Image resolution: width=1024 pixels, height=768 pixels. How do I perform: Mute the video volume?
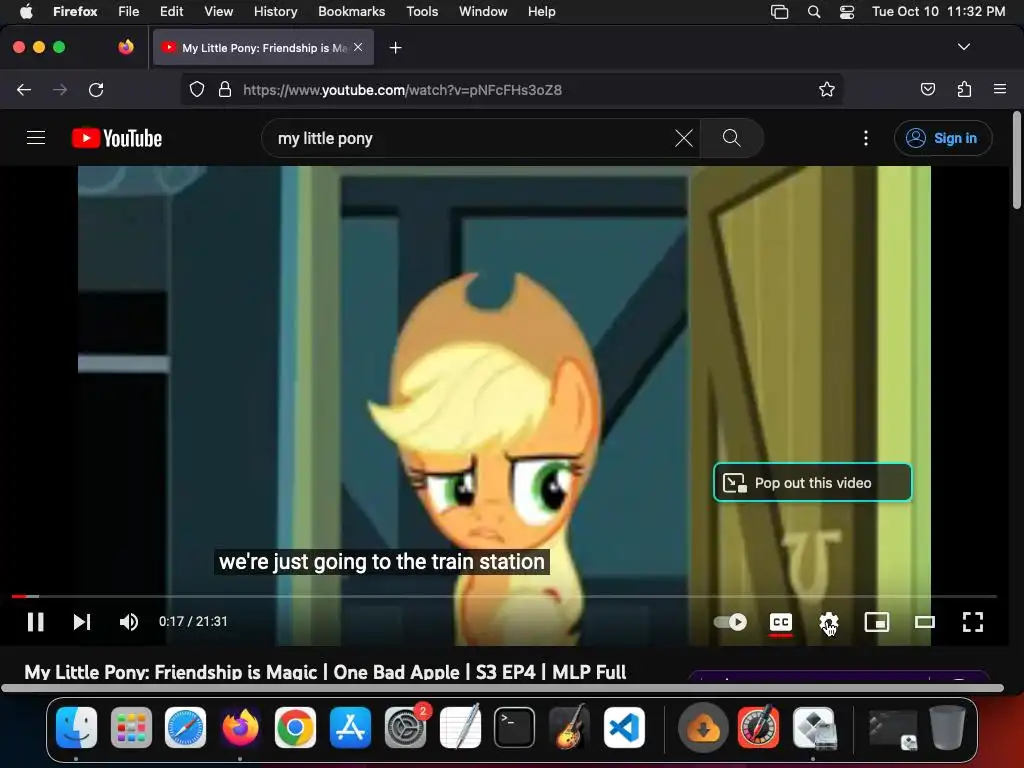click(129, 622)
